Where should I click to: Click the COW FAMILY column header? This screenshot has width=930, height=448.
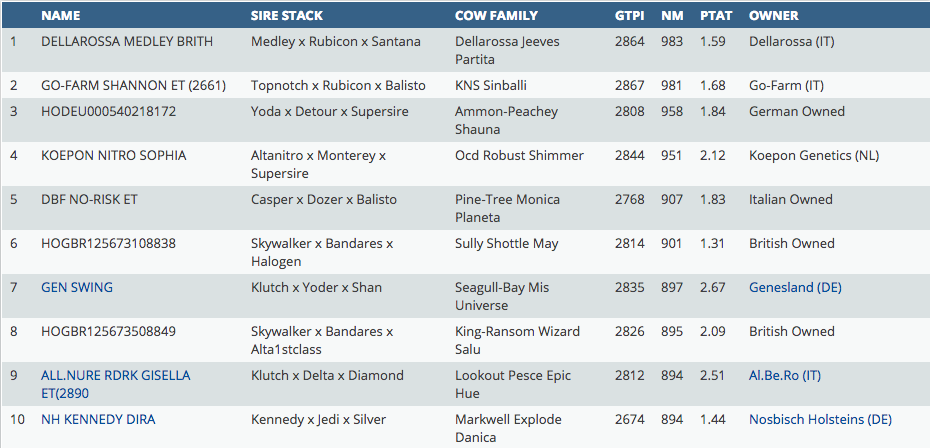pos(496,16)
